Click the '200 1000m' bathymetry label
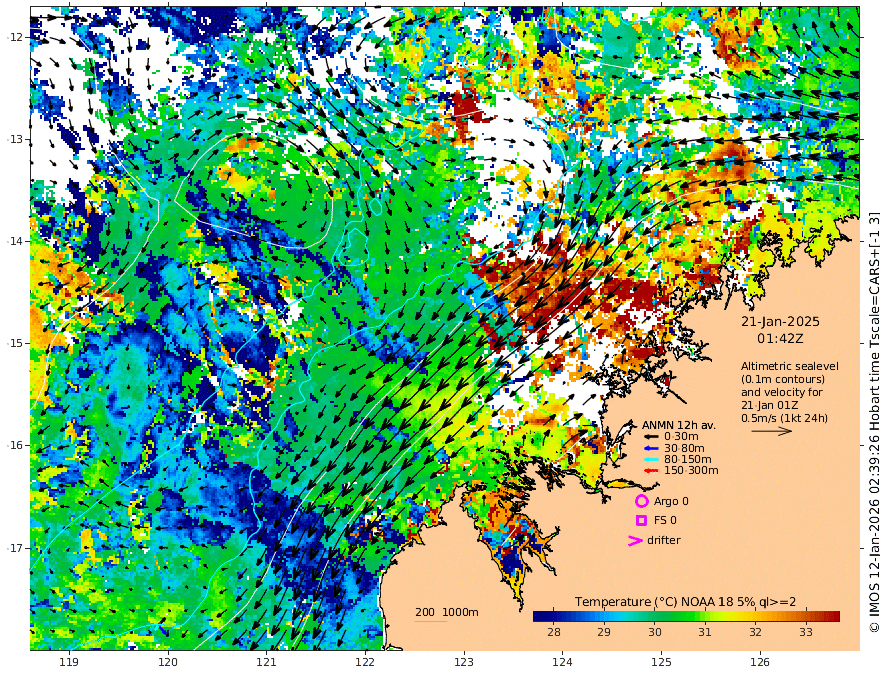This screenshot has height=680, width=880. click(x=447, y=612)
